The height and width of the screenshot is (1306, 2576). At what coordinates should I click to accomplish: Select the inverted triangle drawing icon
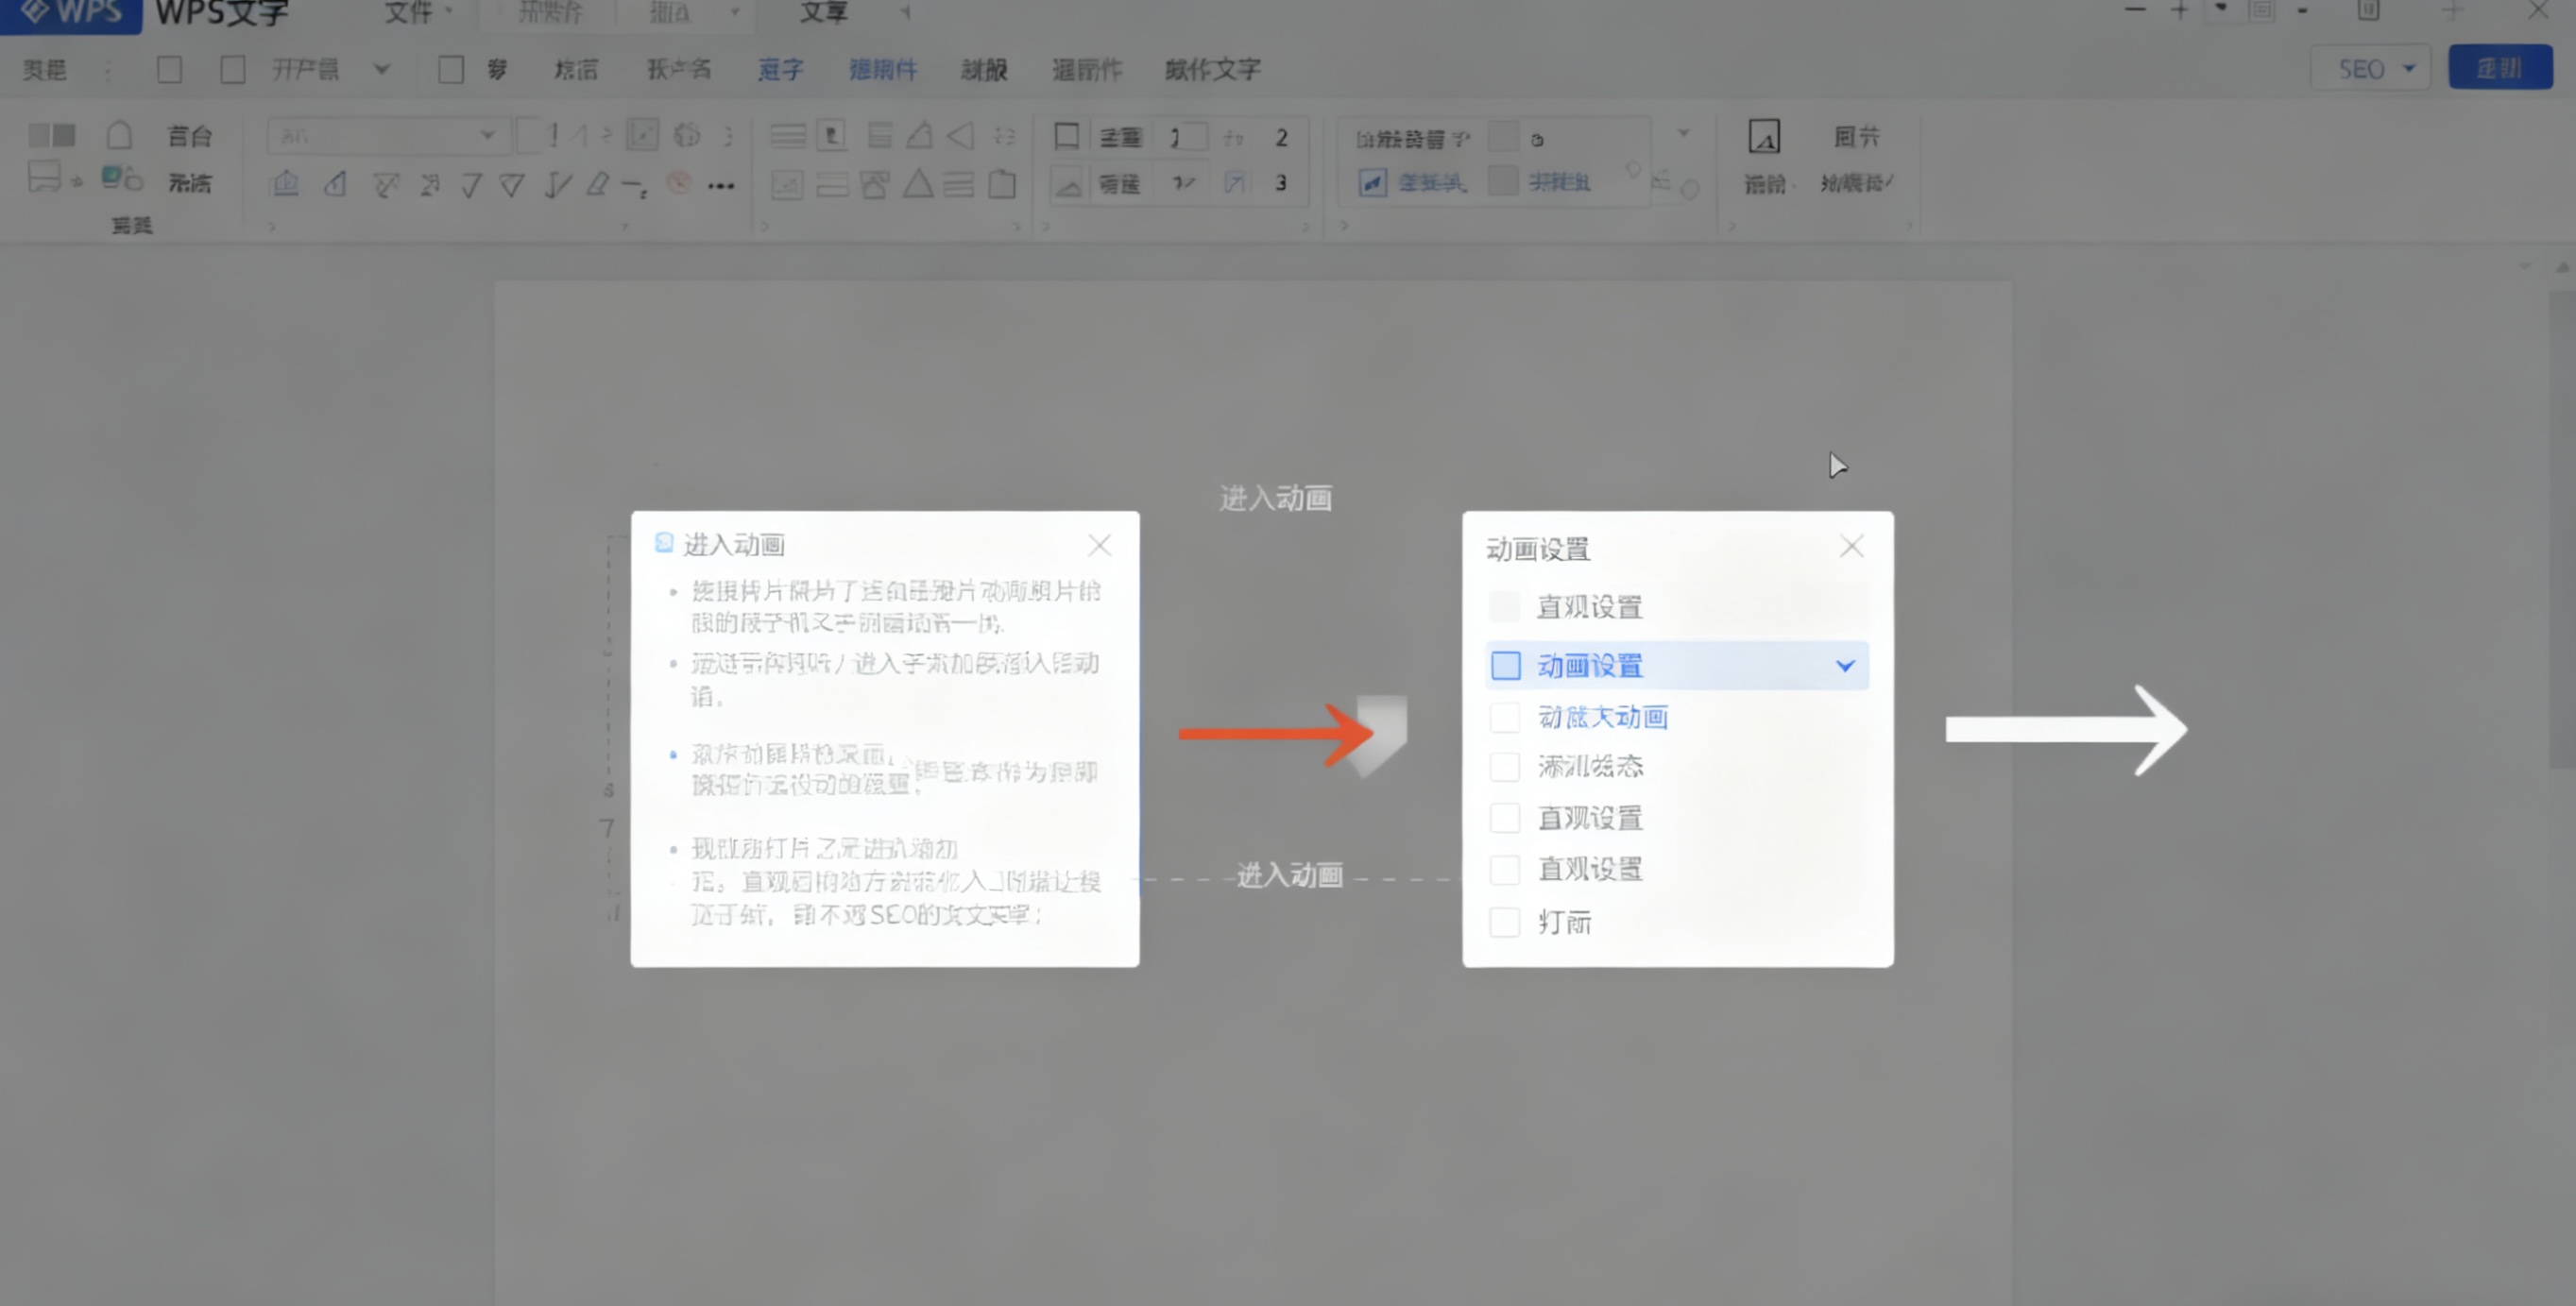coord(511,186)
